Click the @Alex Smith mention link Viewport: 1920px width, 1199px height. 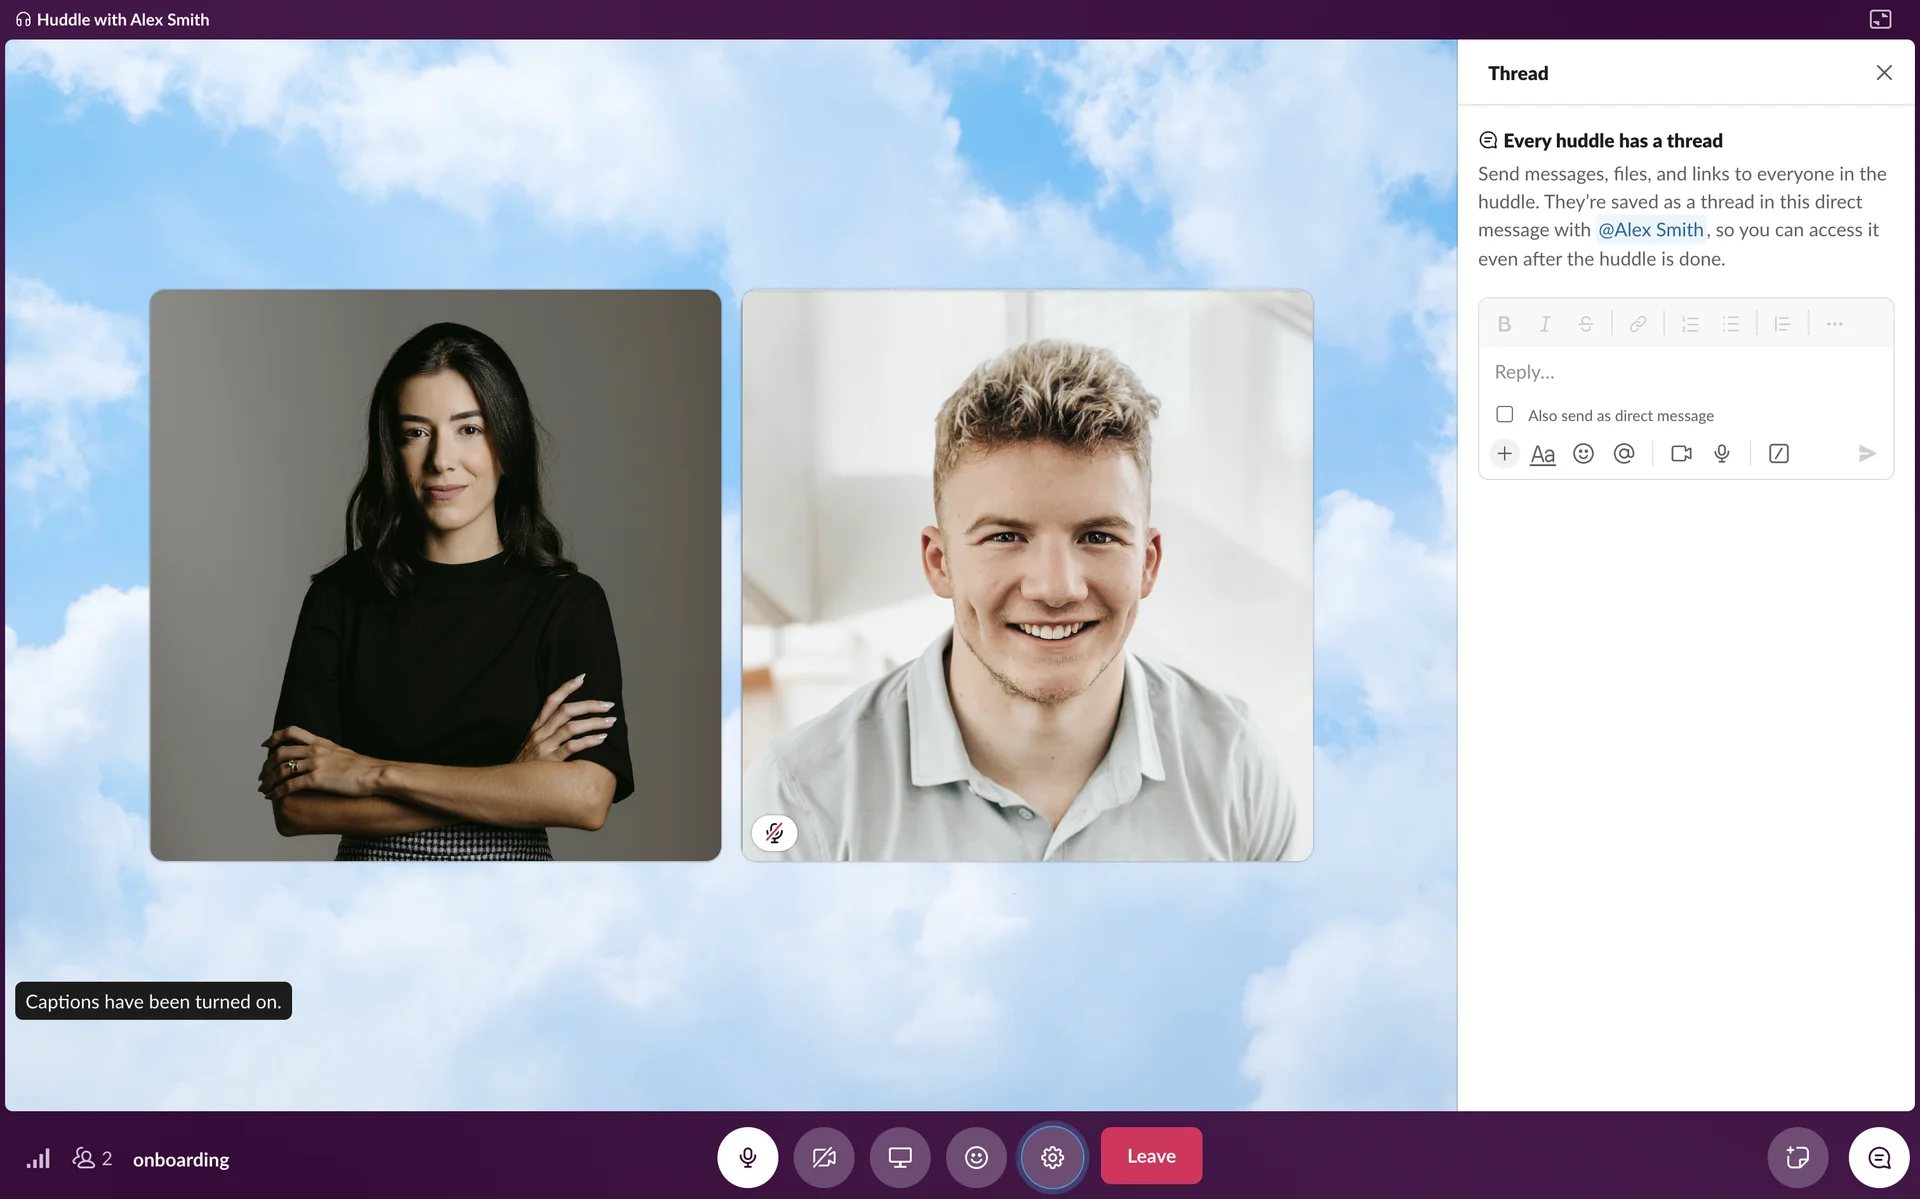(1650, 230)
